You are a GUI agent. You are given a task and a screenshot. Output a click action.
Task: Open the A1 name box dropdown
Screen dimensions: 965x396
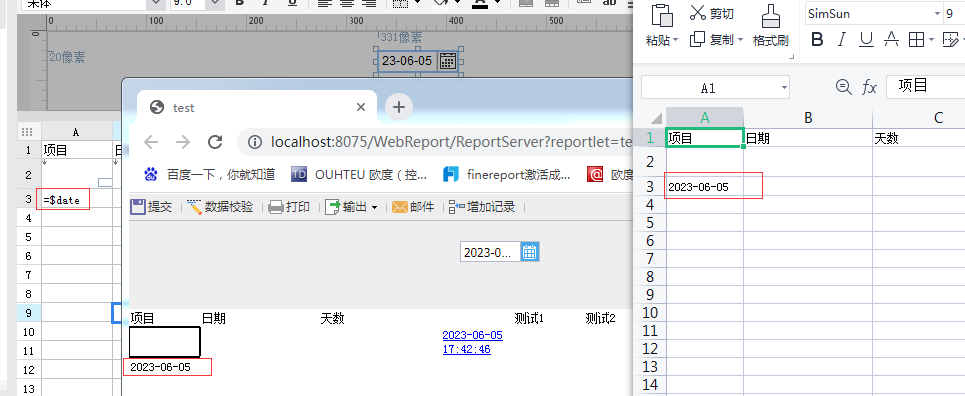click(x=784, y=88)
